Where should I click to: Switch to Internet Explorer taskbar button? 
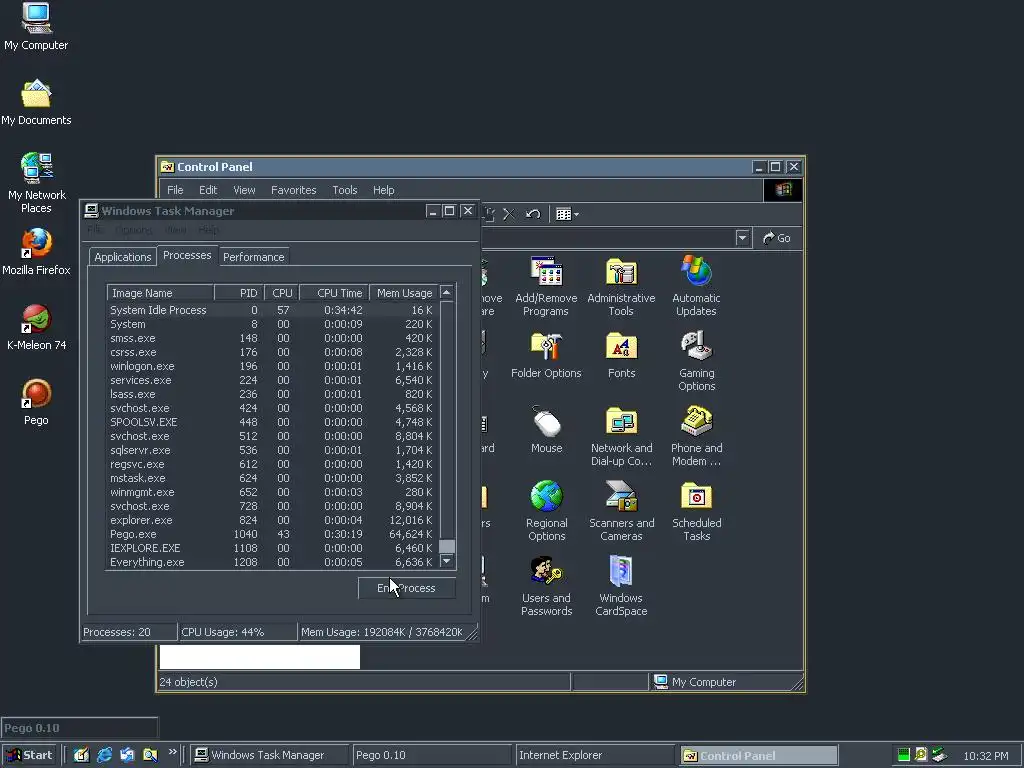[x=594, y=755]
